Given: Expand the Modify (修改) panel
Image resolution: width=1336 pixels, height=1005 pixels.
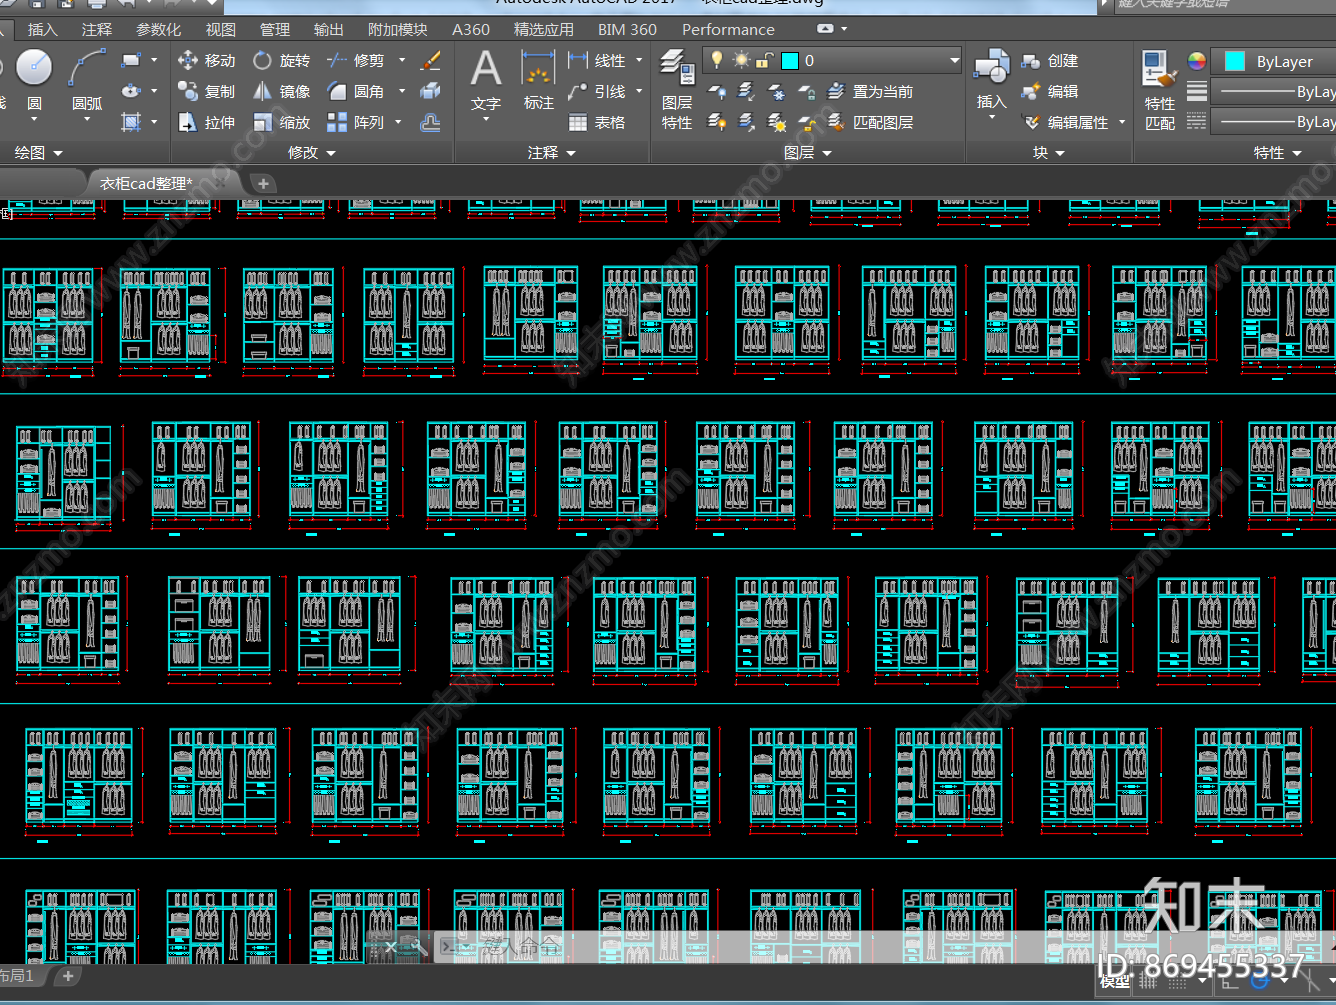Looking at the screenshot, I should [312, 153].
